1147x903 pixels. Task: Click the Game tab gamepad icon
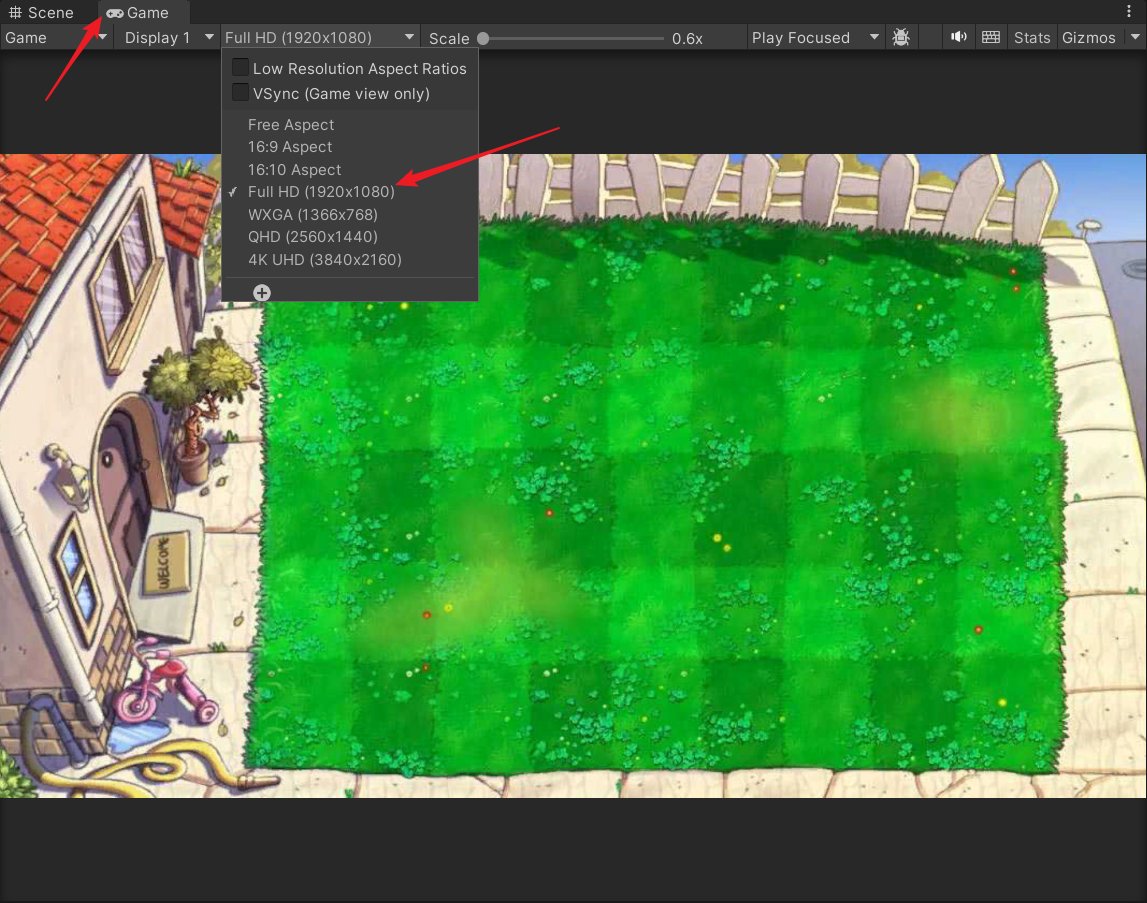click(114, 13)
